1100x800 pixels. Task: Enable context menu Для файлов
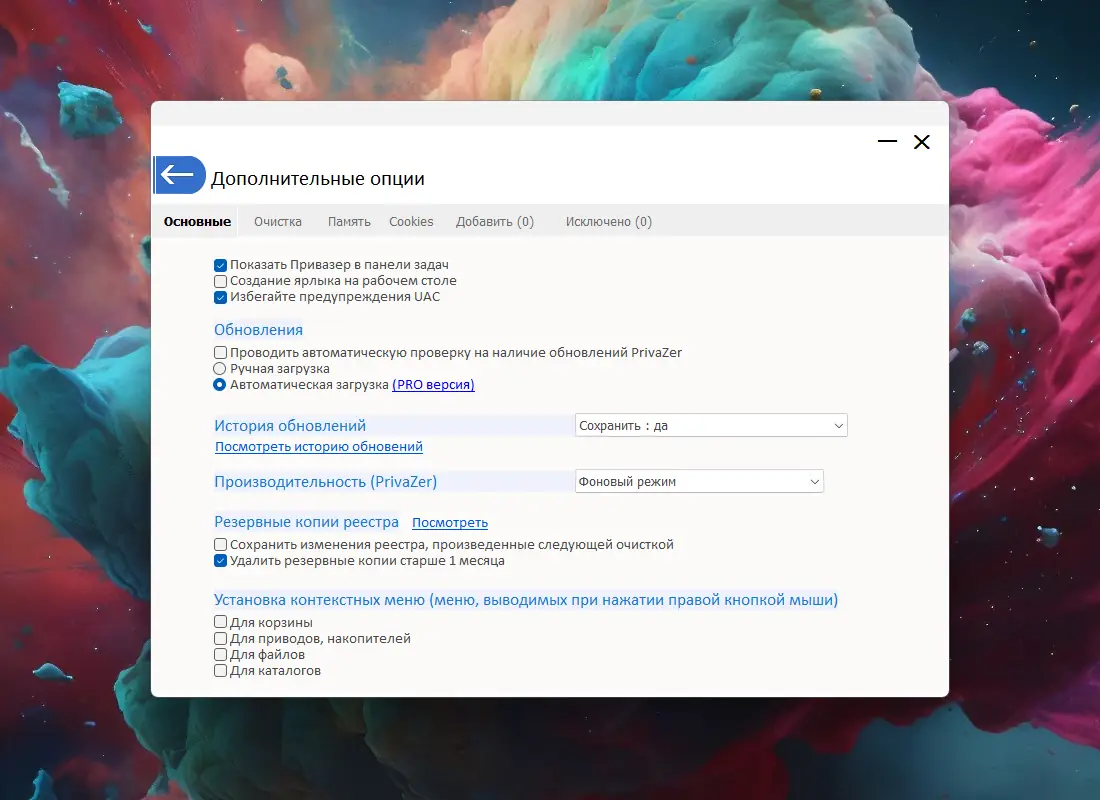coord(220,655)
